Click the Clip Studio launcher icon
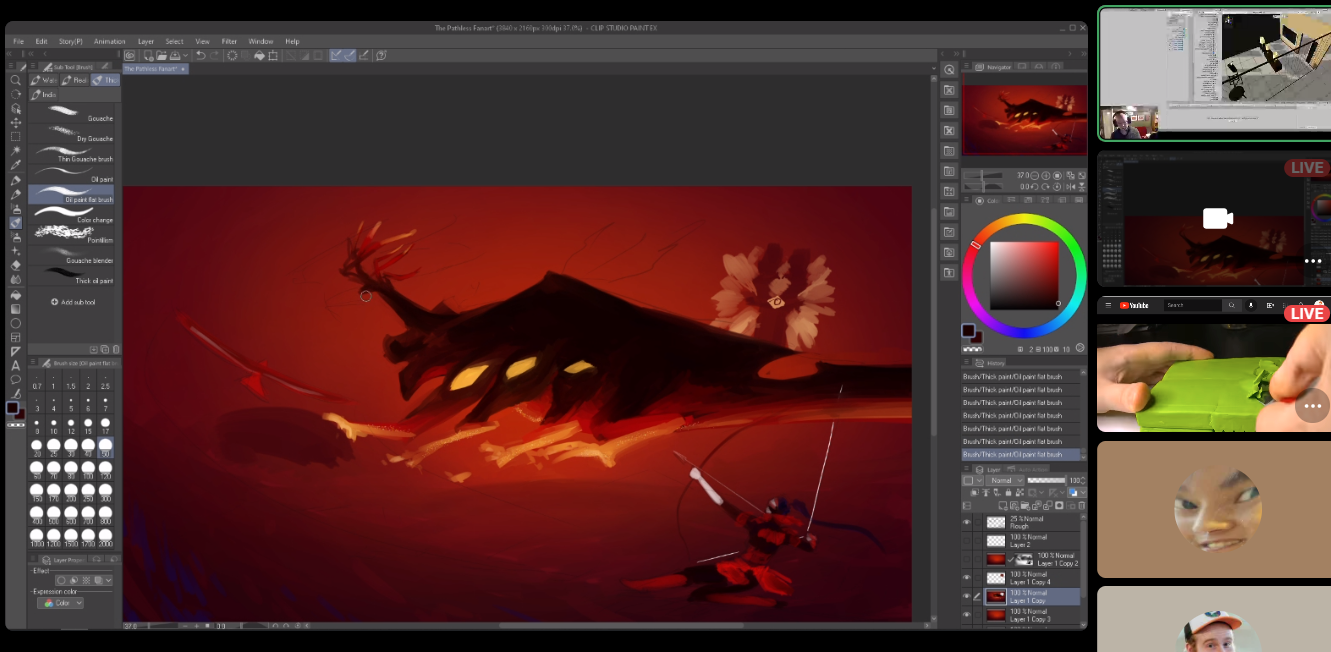 (129, 55)
